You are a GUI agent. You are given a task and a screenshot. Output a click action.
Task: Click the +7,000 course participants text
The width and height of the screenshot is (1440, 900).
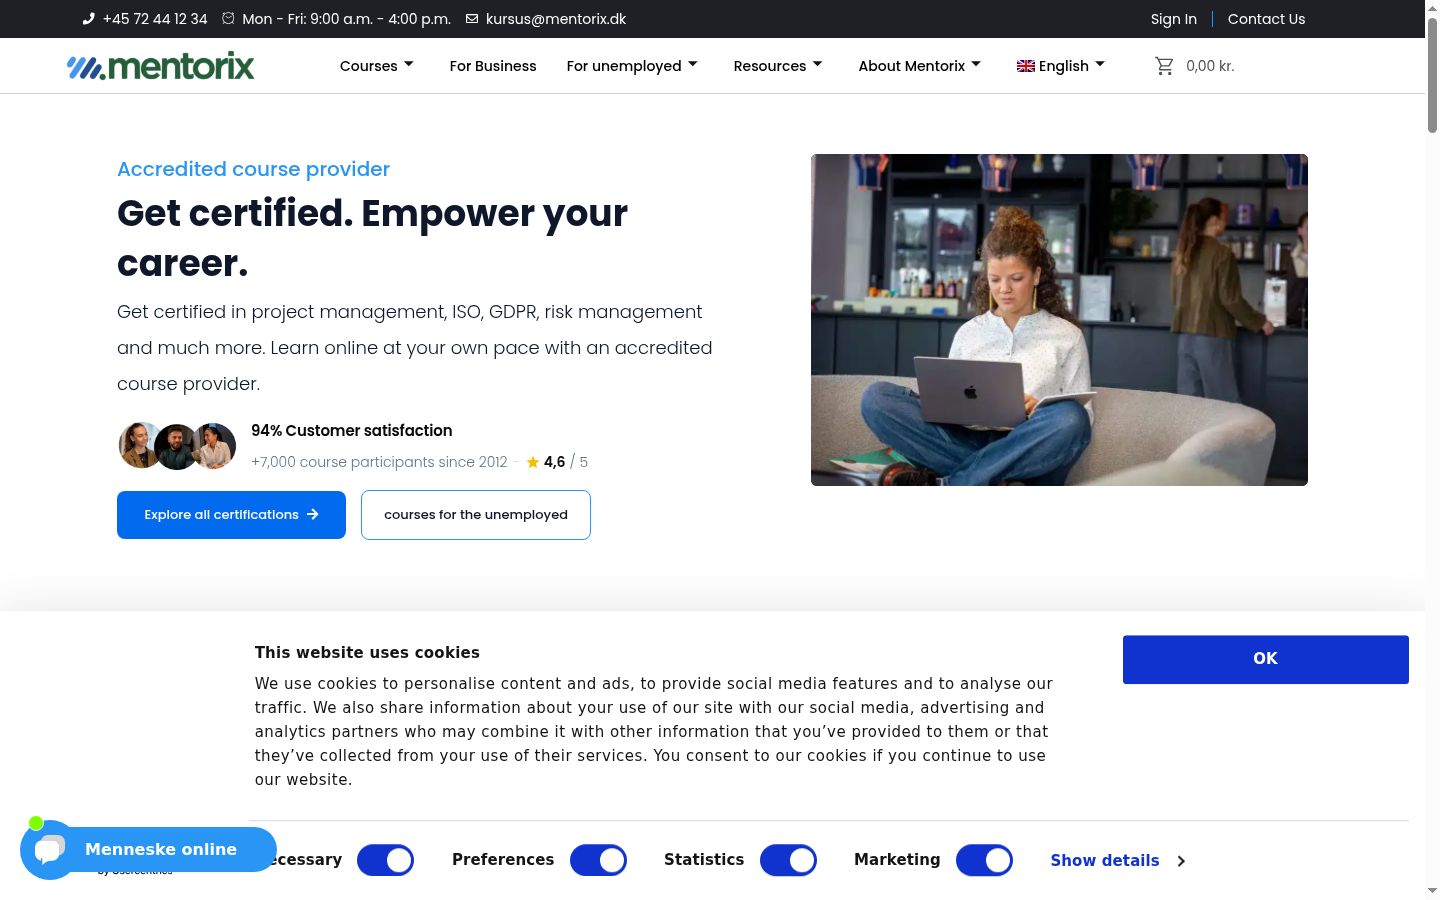379,462
